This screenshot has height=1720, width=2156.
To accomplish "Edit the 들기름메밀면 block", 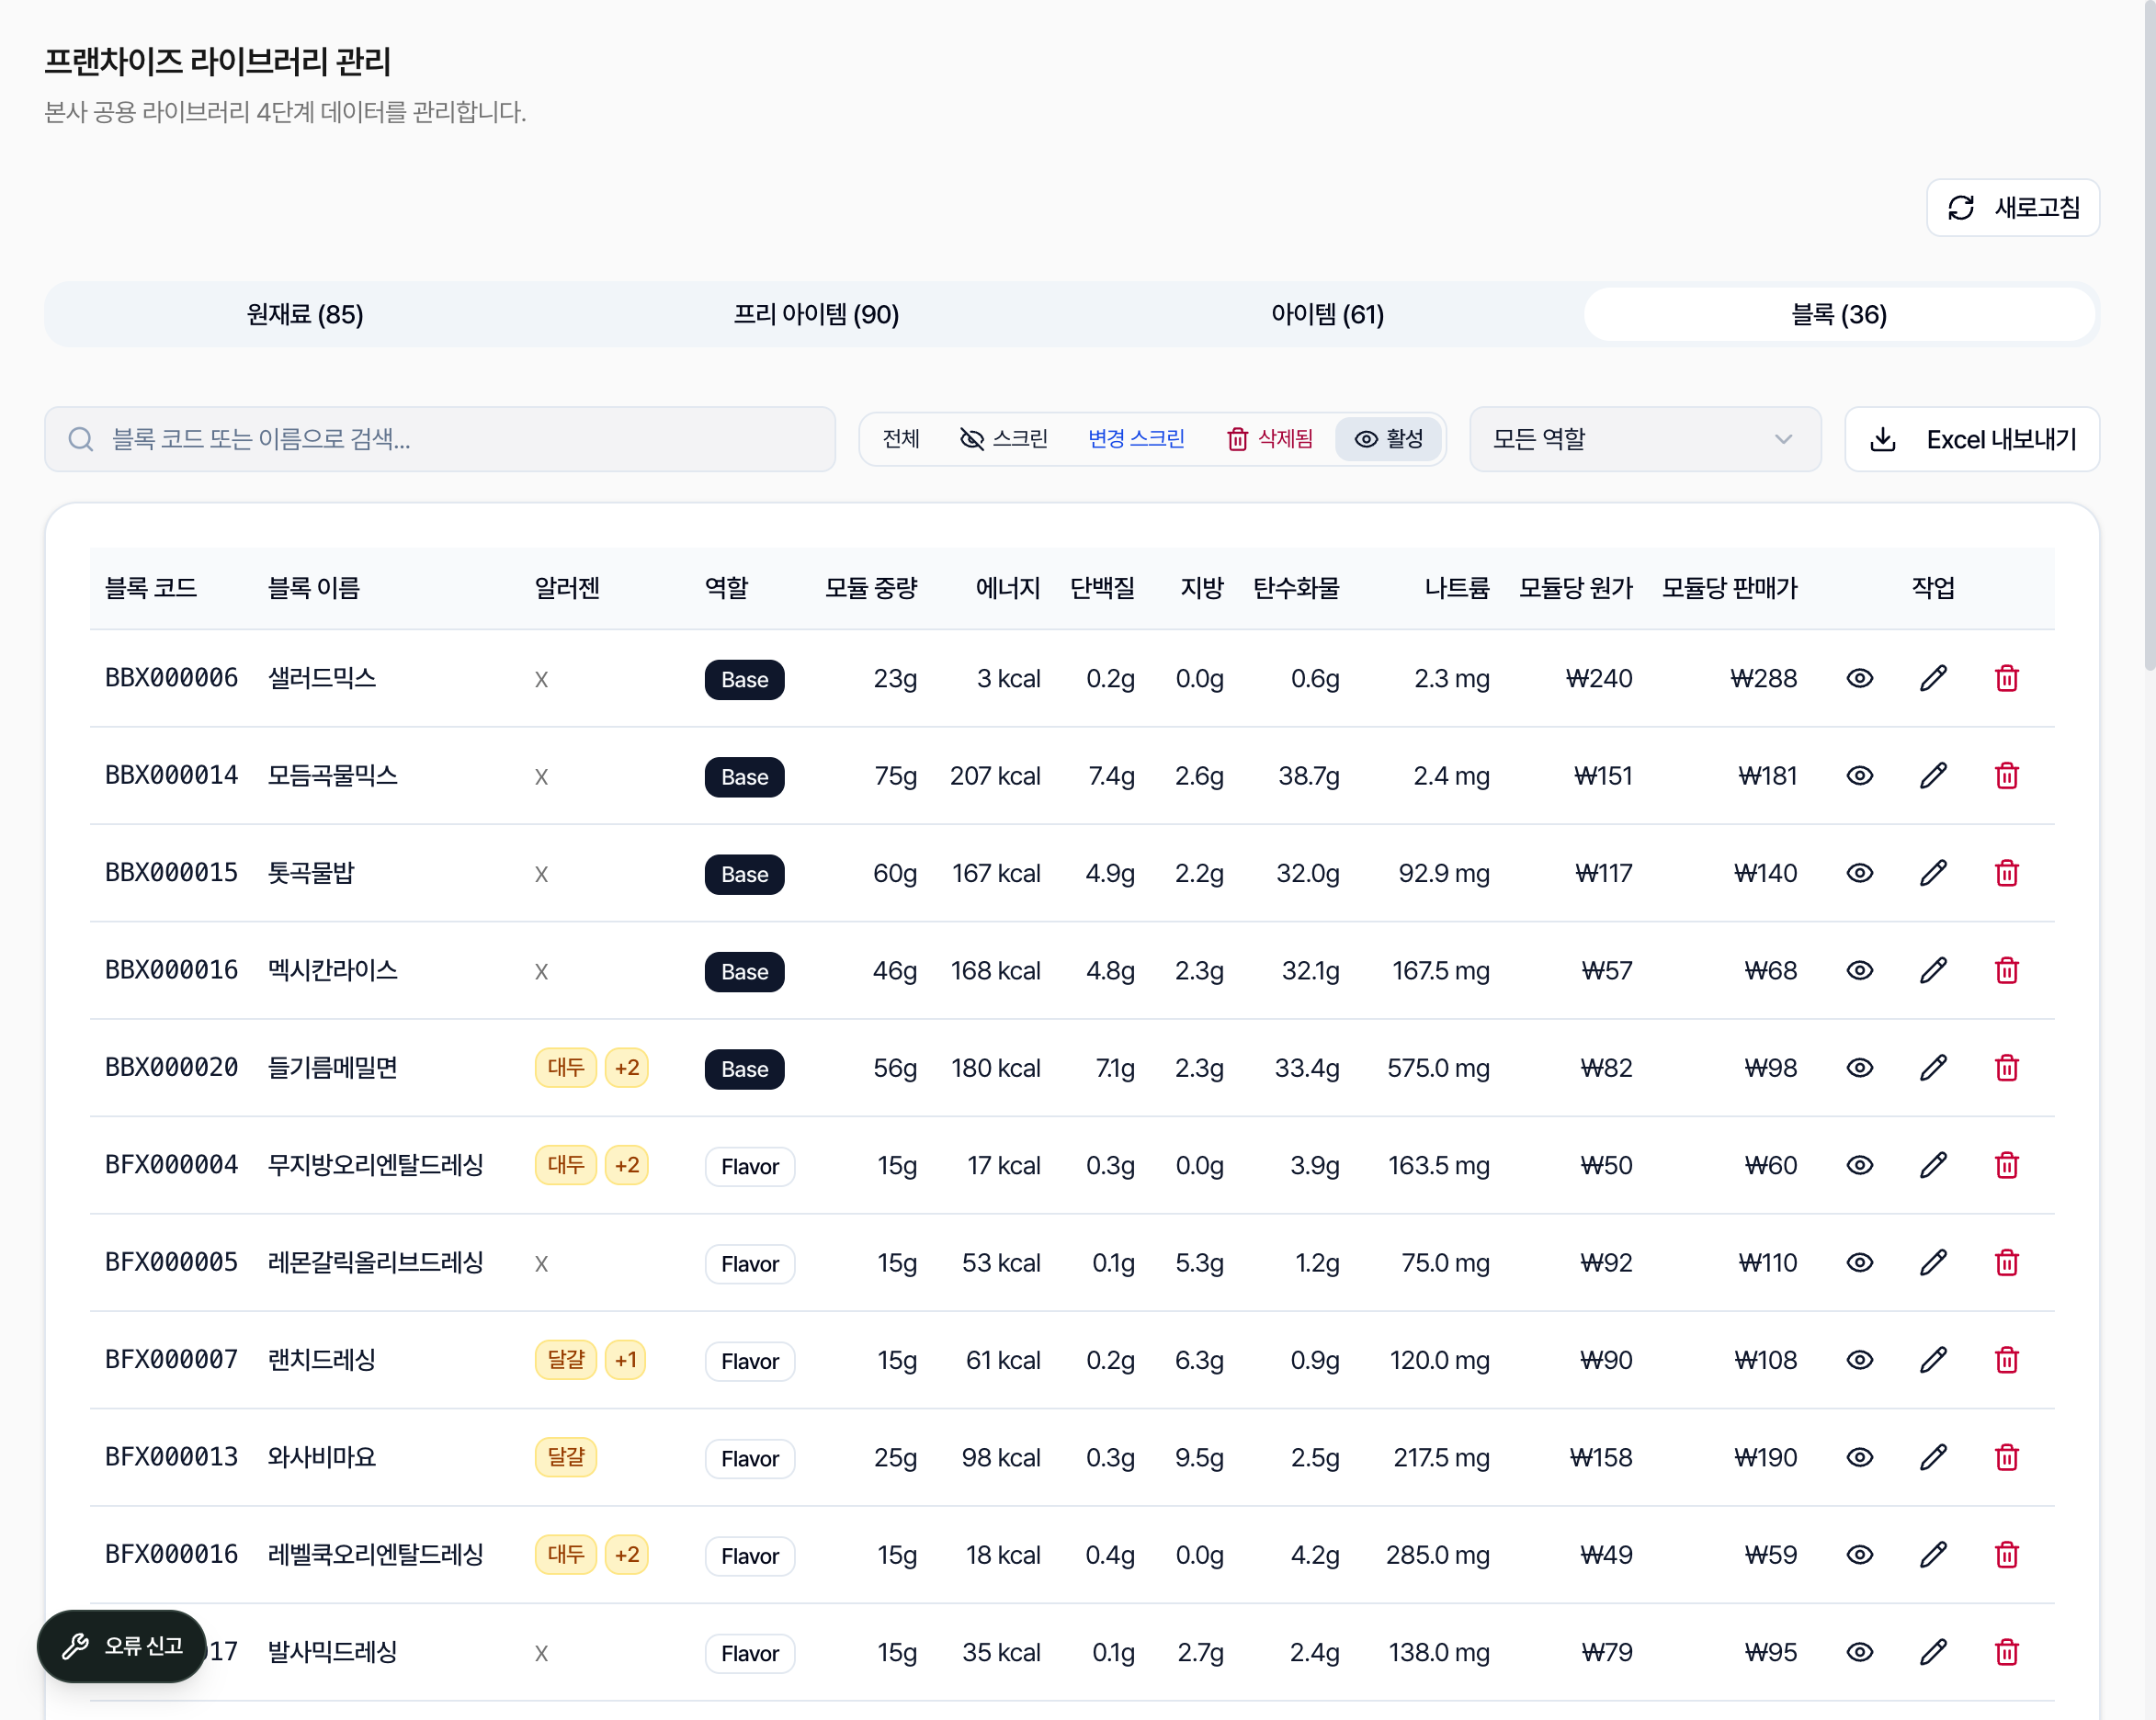I will pos(1933,1068).
